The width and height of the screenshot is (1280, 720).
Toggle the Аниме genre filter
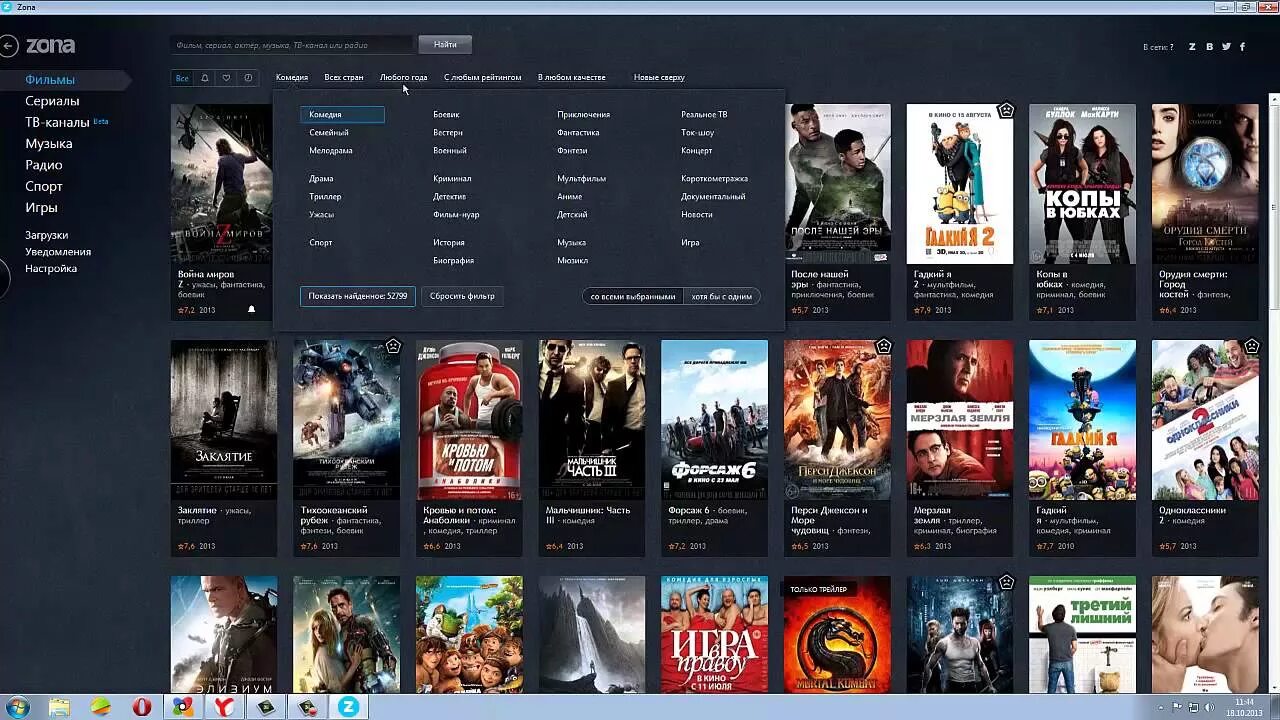[x=569, y=197]
